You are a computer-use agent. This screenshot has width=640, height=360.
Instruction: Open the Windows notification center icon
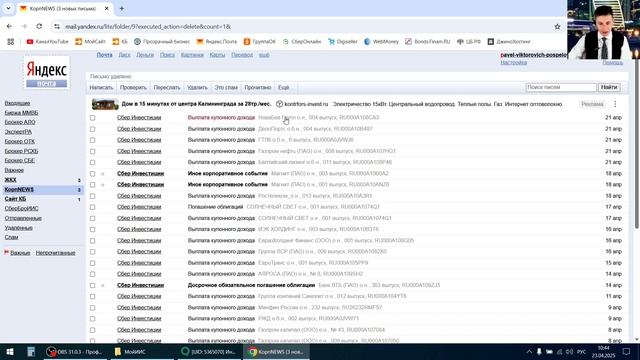(x=627, y=351)
